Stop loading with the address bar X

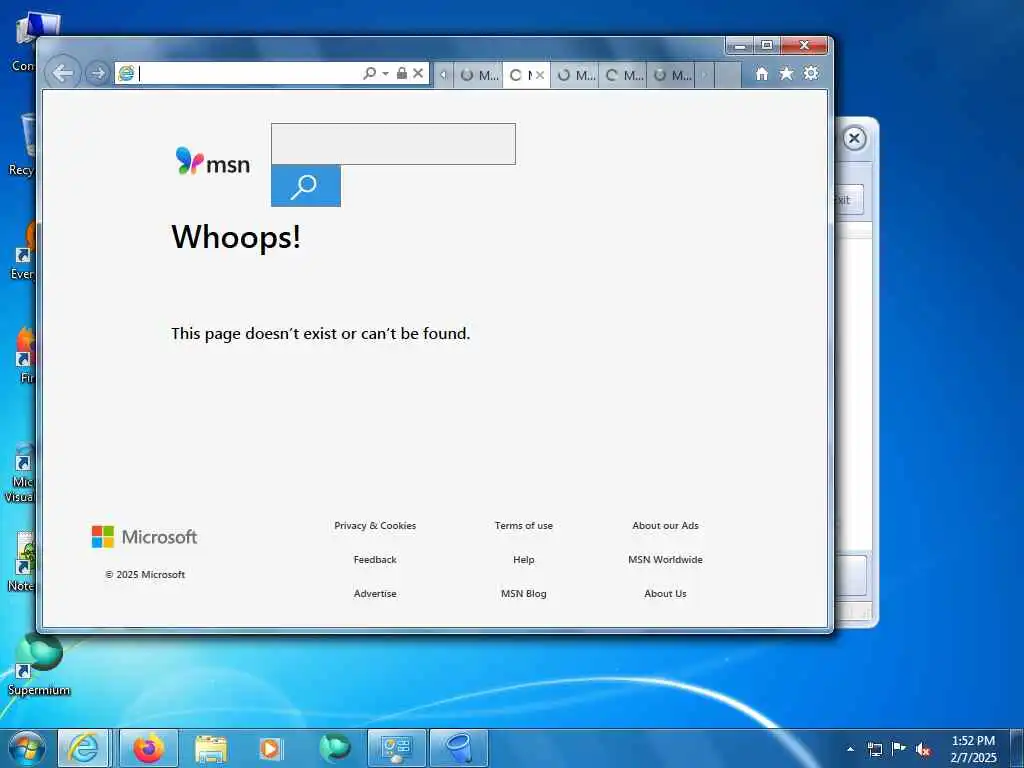coord(418,74)
